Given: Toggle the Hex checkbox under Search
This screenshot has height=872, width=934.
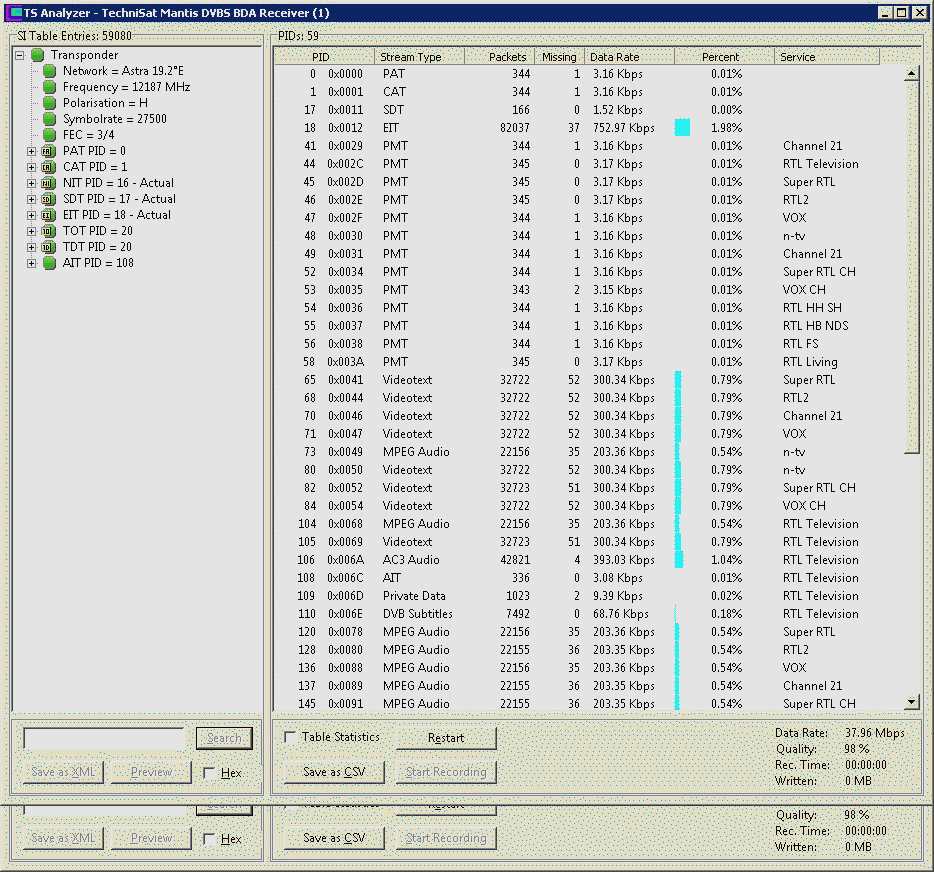Looking at the screenshot, I should (208, 773).
